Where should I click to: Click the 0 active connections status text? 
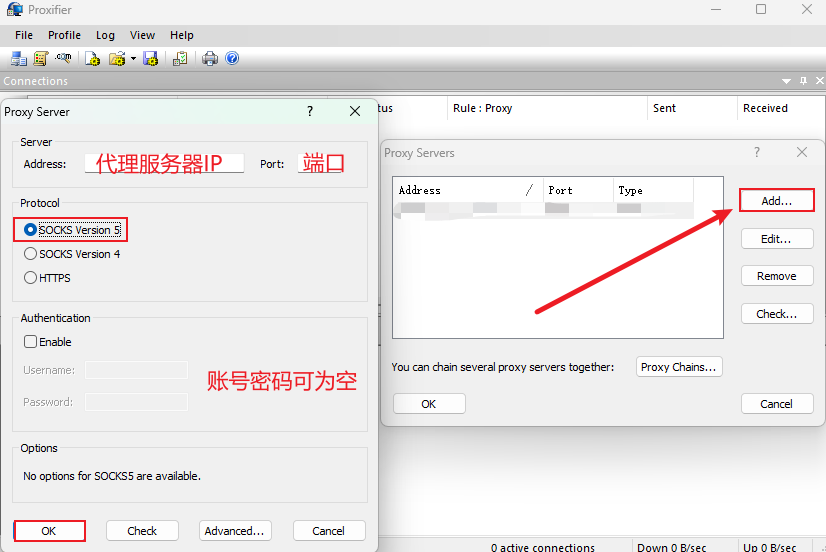543,547
